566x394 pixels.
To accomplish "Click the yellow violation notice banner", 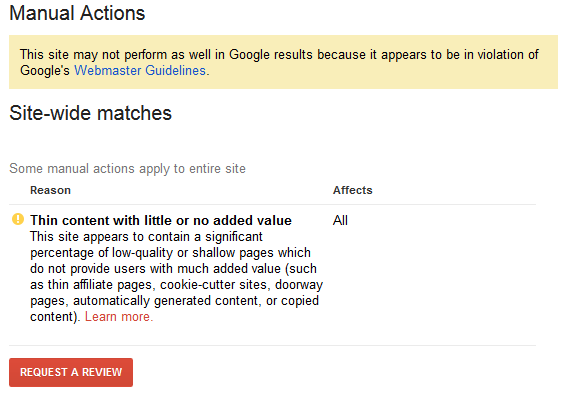I will point(283,62).
